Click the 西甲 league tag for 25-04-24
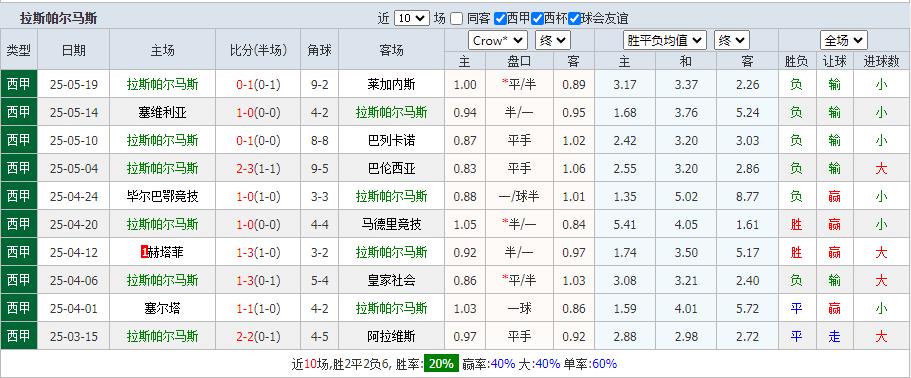 click(x=19, y=196)
